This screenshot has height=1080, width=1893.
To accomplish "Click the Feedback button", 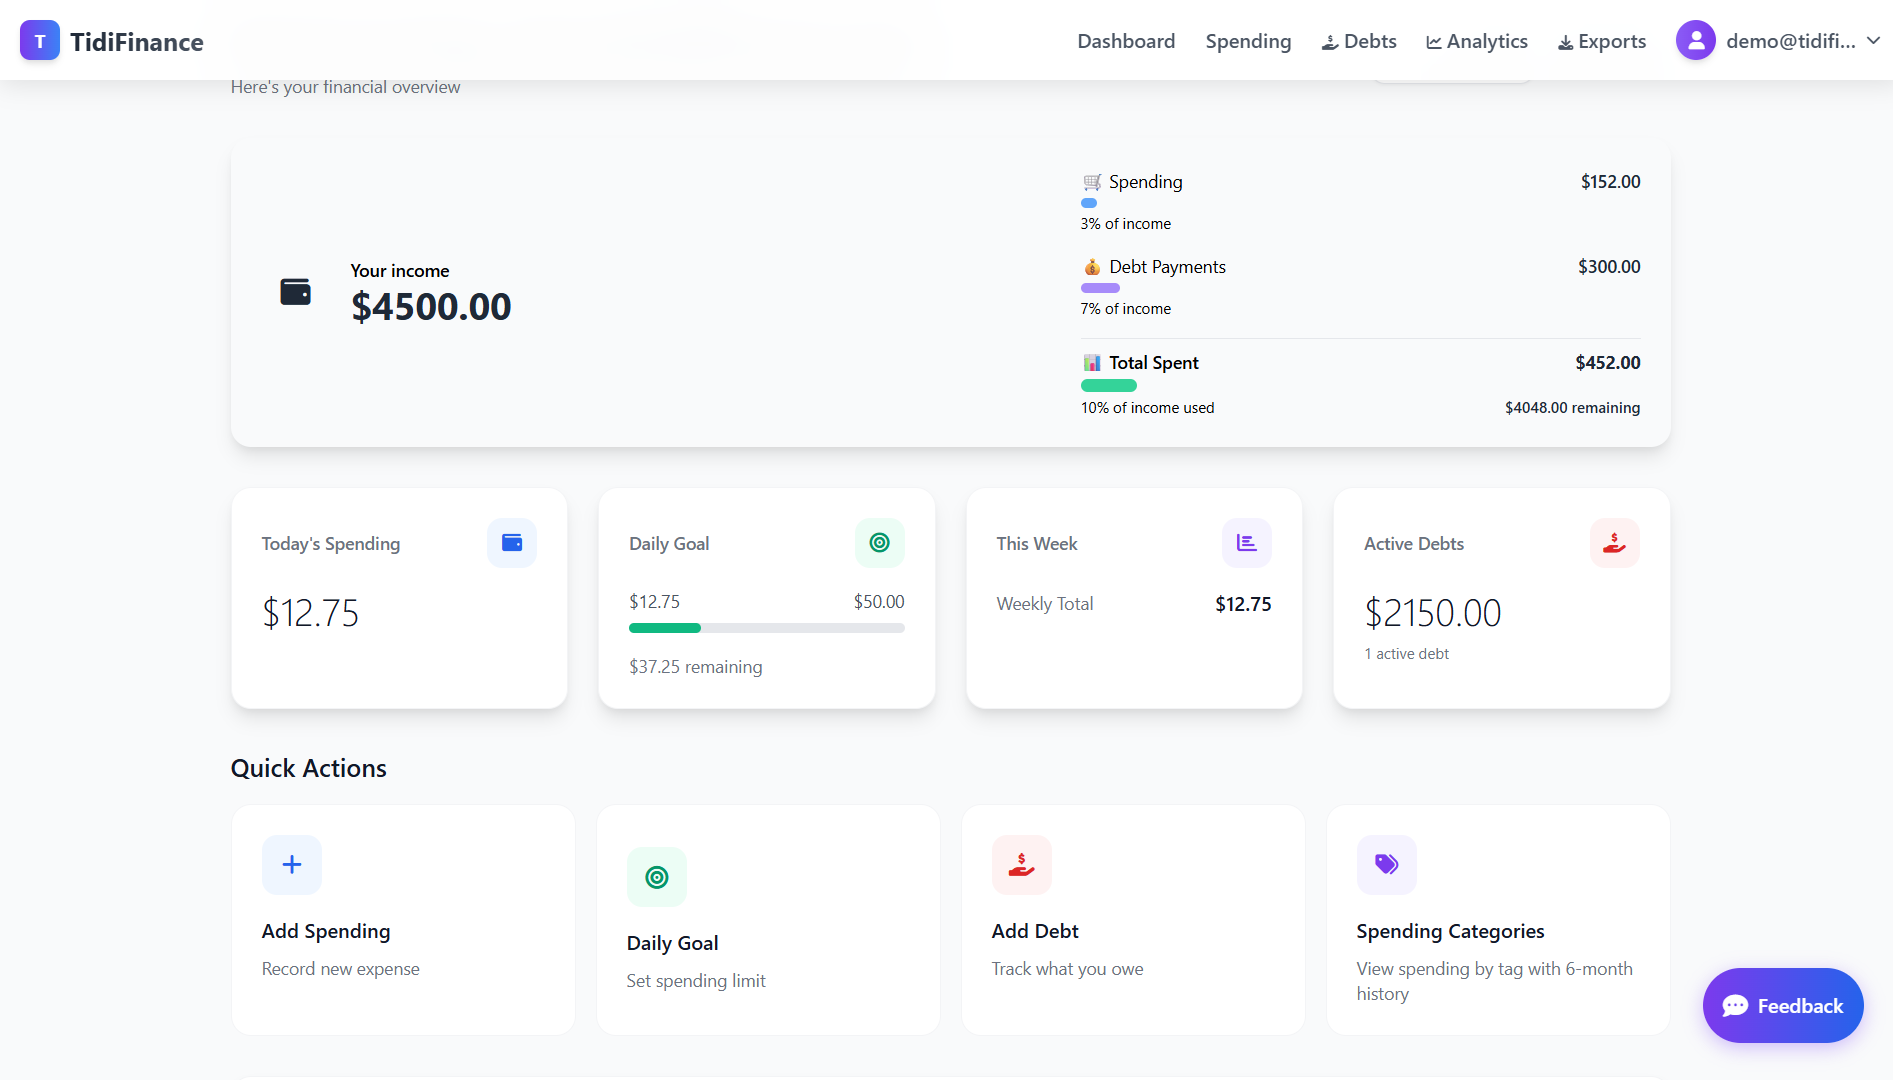I will coord(1783,1006).
